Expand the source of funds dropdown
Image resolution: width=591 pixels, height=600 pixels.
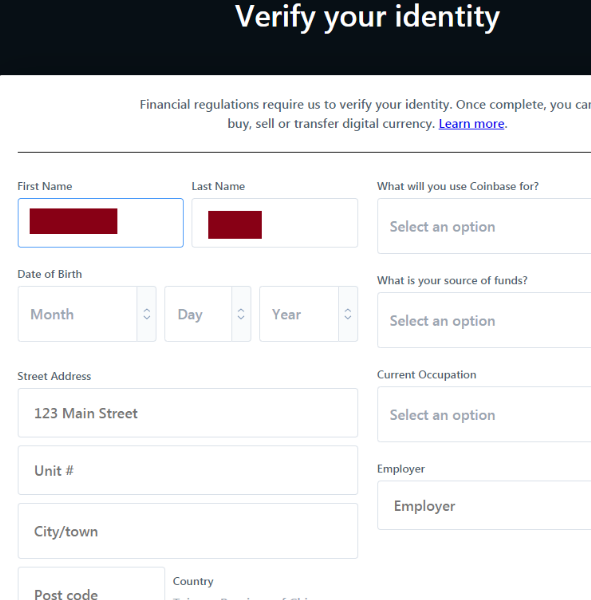(484, 320)
